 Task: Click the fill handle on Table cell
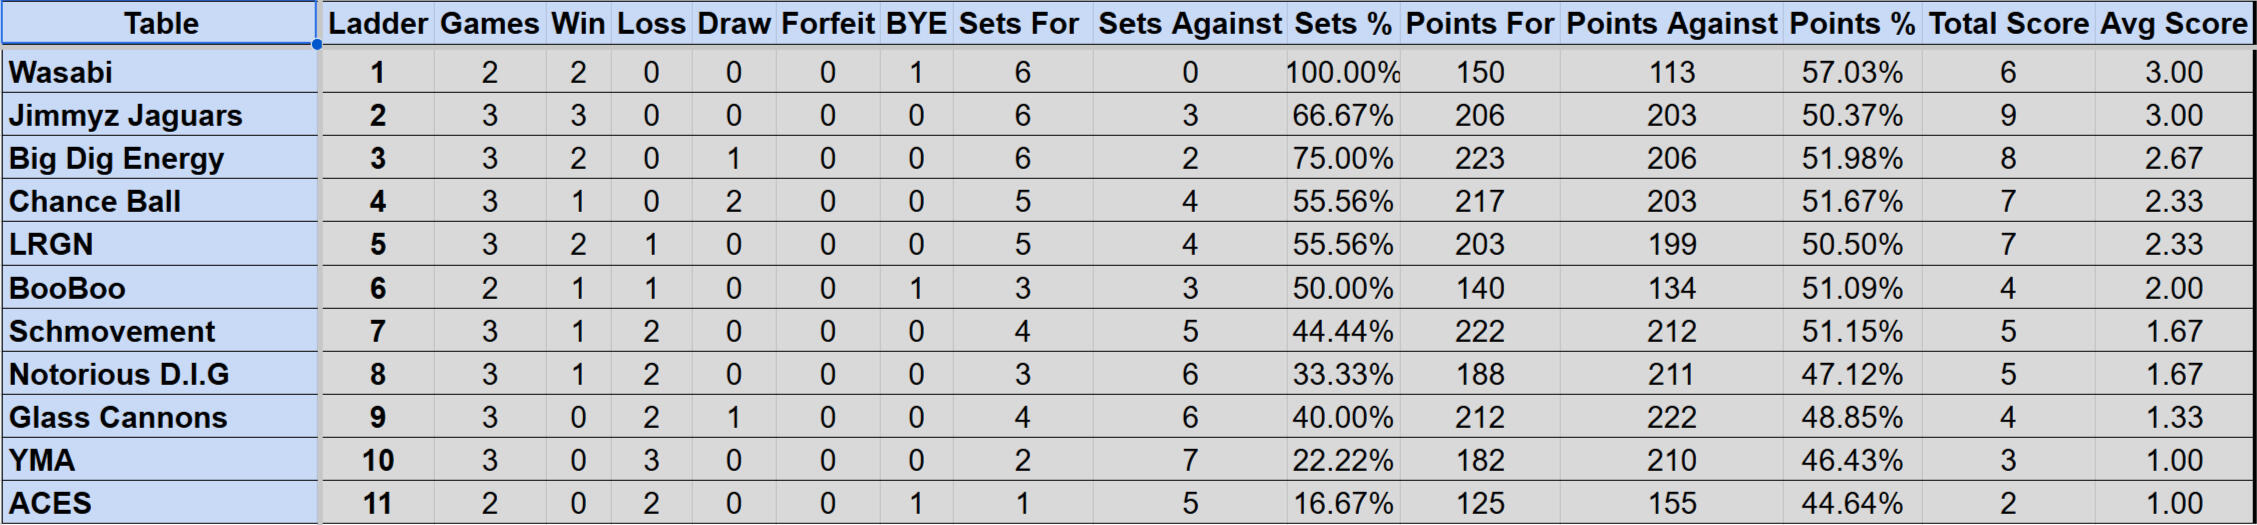(317, 44)
